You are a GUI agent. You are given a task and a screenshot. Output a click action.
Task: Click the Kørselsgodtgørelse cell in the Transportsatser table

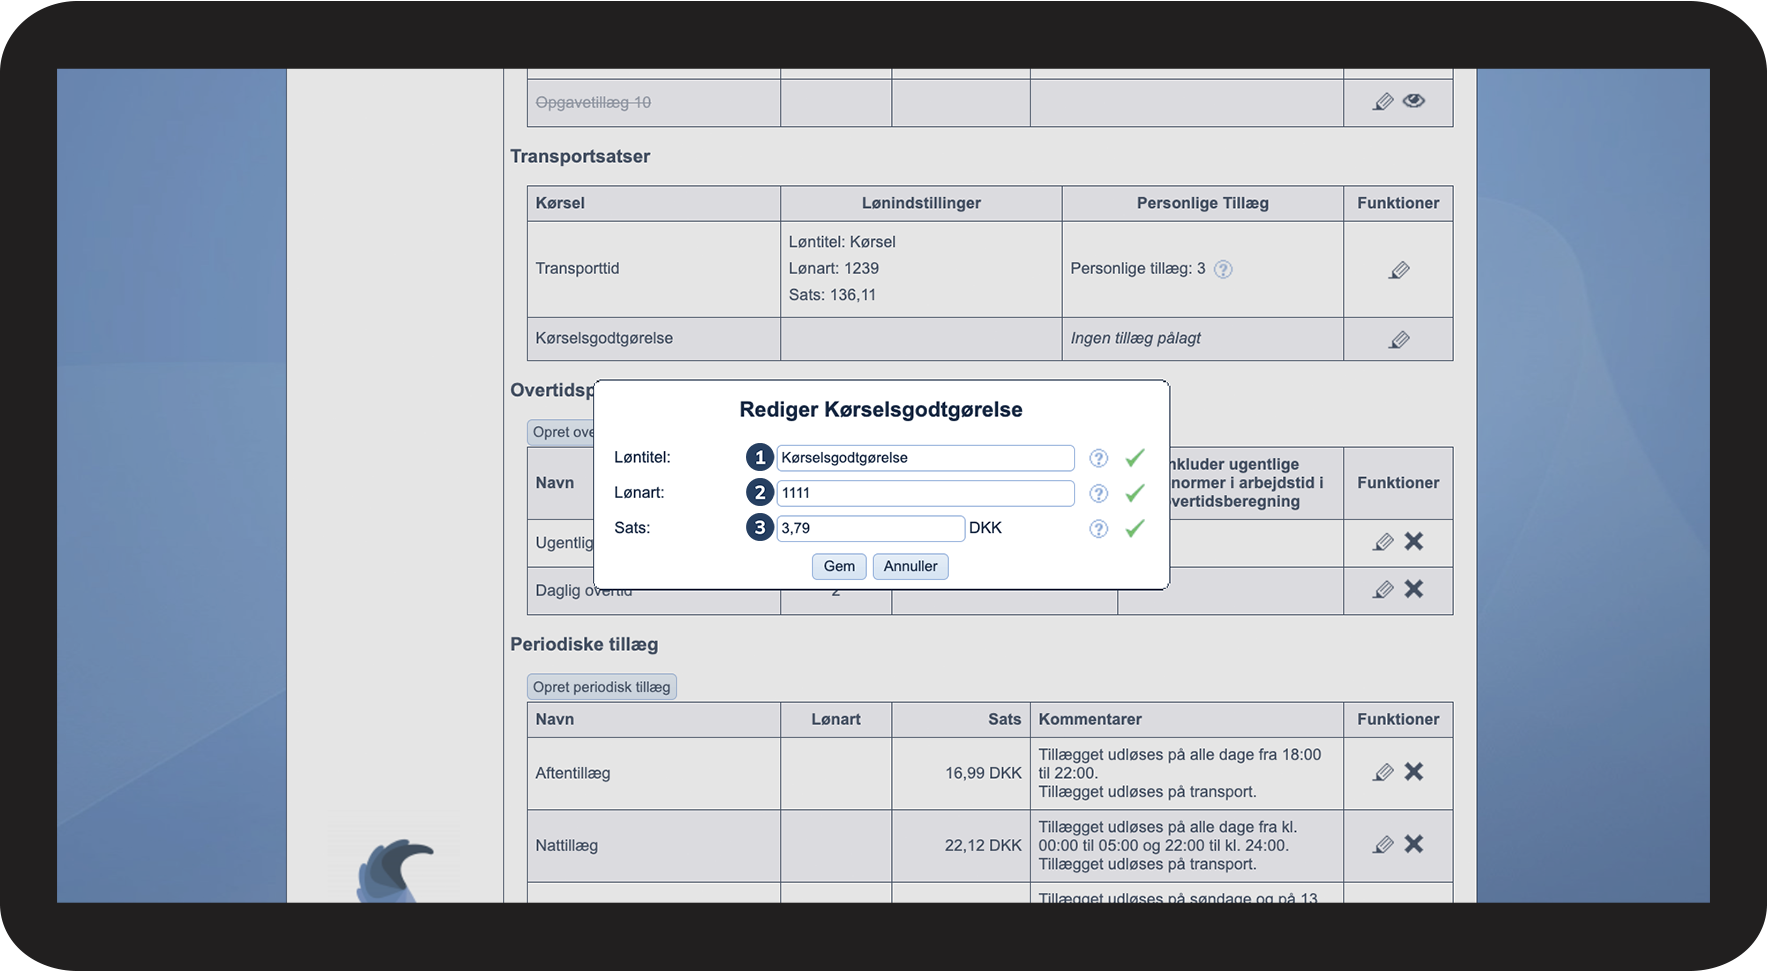coord(654,339)
